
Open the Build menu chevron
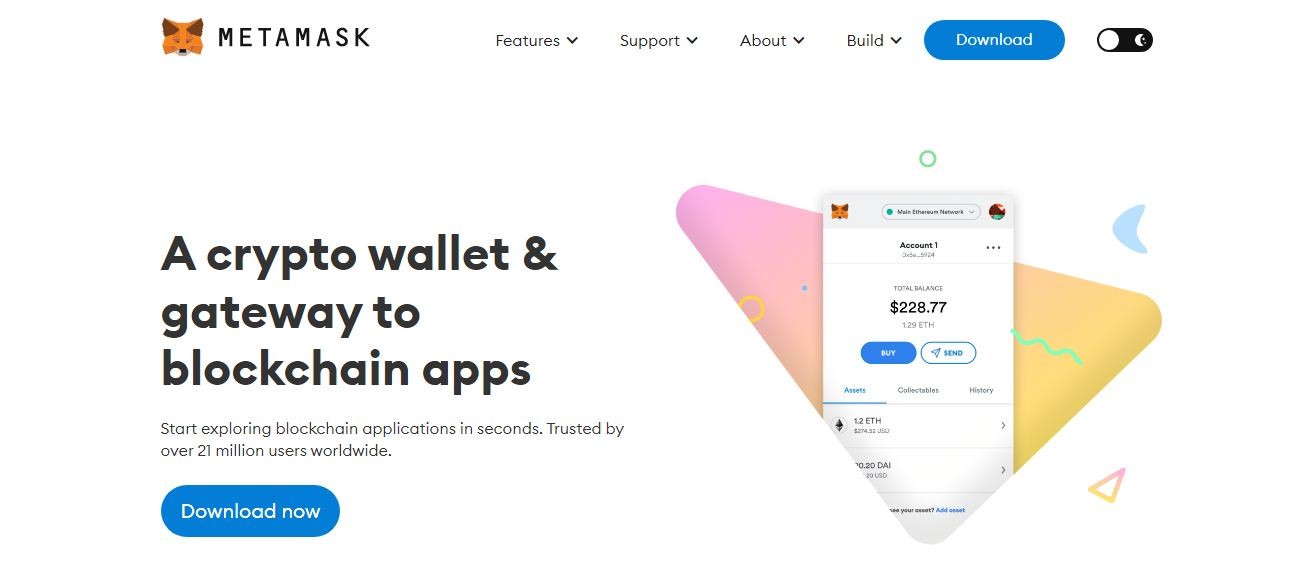896,41
